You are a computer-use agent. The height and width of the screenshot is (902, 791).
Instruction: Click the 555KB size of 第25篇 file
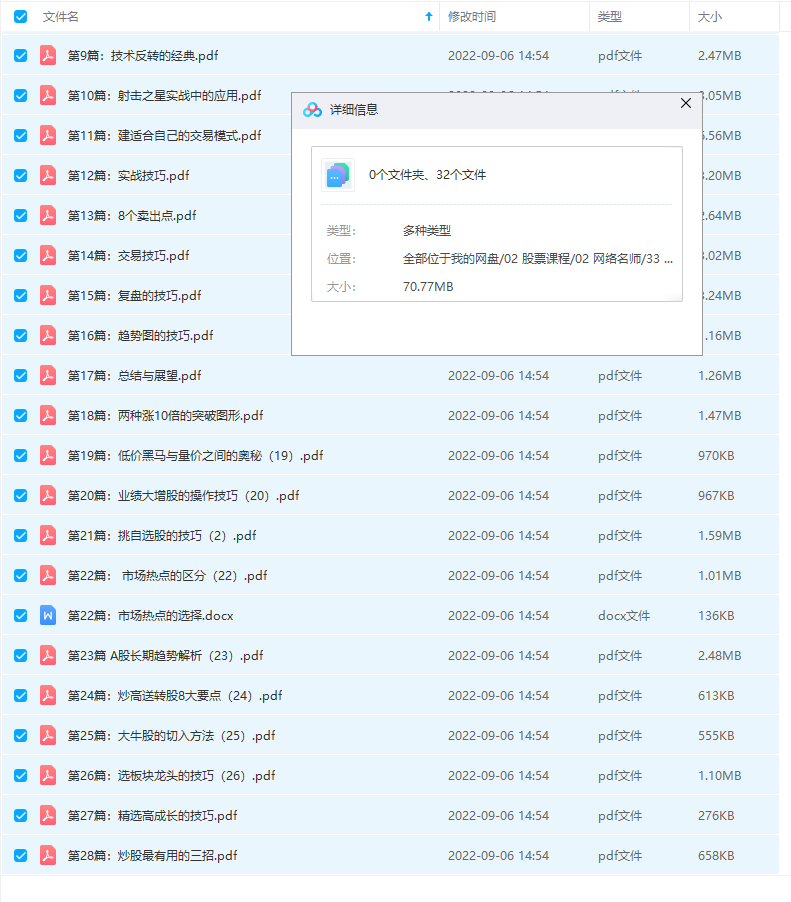pos(716,736)
